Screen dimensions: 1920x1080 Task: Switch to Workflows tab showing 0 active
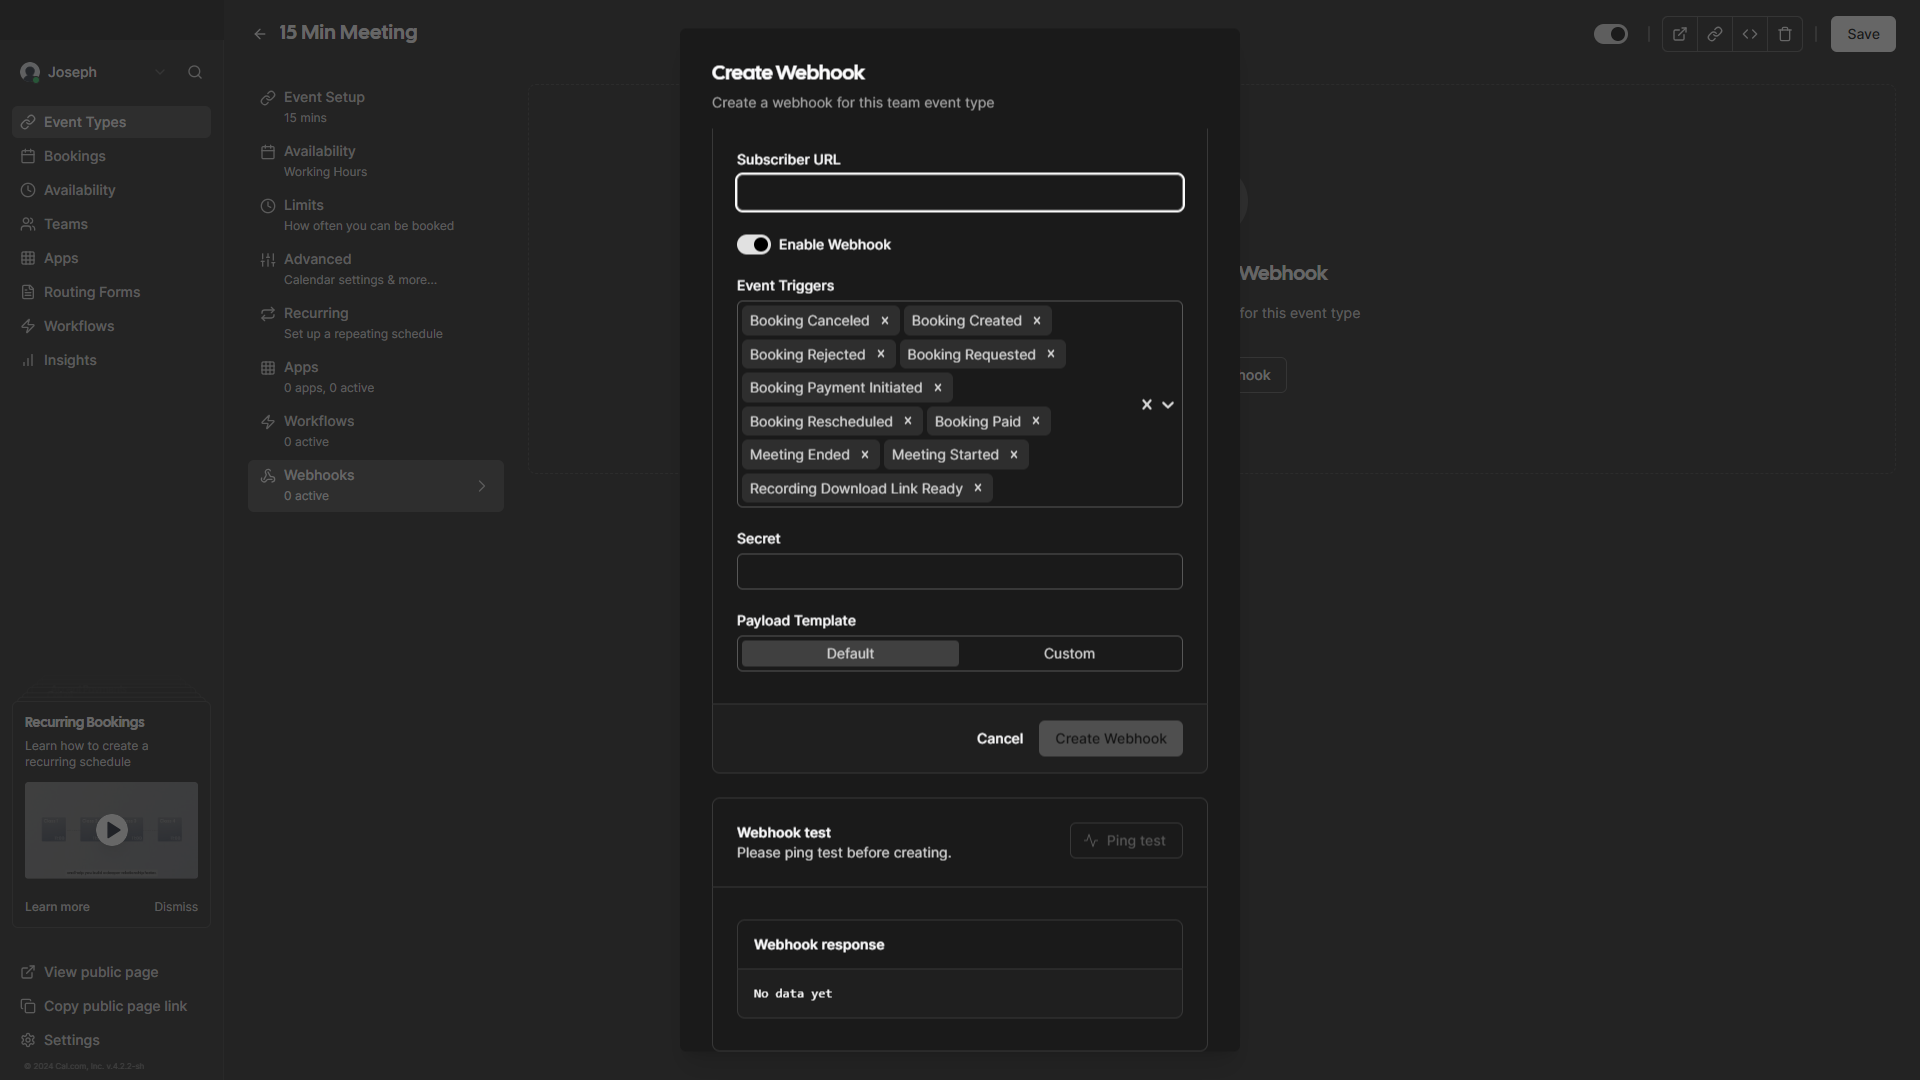[376, 431]
